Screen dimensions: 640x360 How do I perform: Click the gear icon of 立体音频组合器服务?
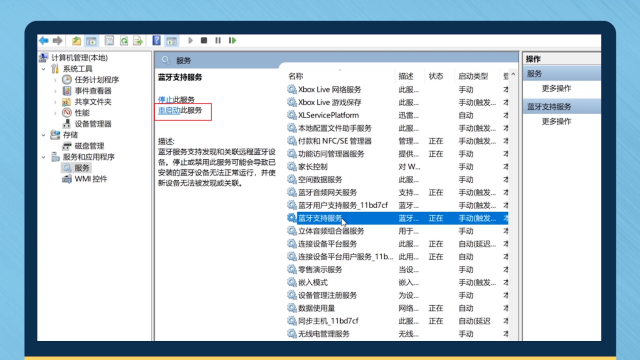291,231
